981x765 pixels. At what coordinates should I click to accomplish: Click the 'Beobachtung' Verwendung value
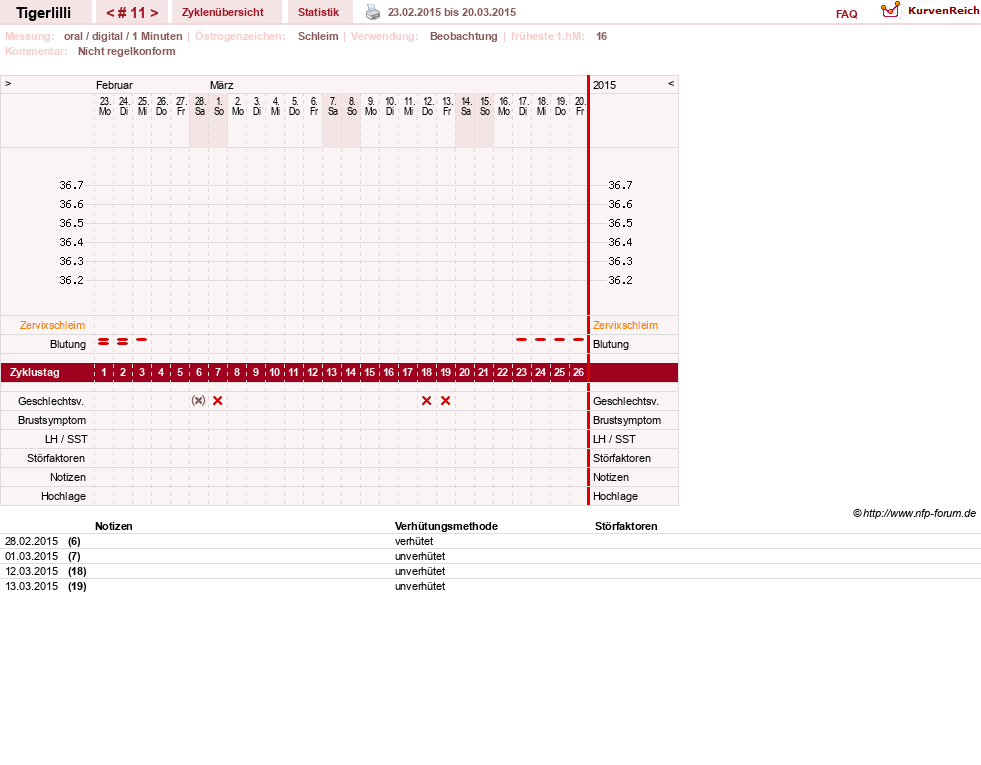(x=464, y=36)
